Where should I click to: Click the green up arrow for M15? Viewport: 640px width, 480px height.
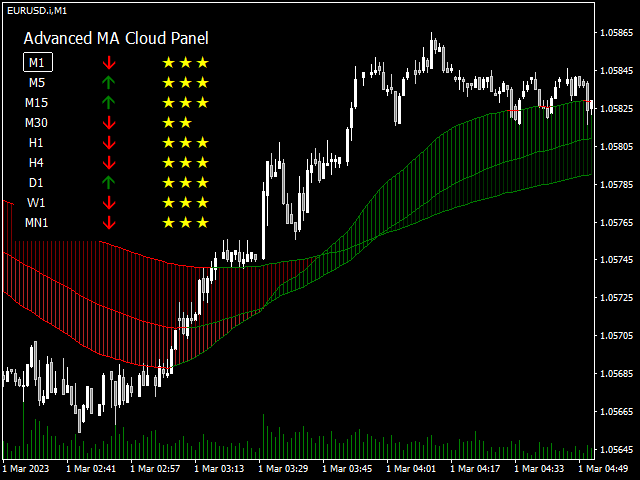coord(109,102)
